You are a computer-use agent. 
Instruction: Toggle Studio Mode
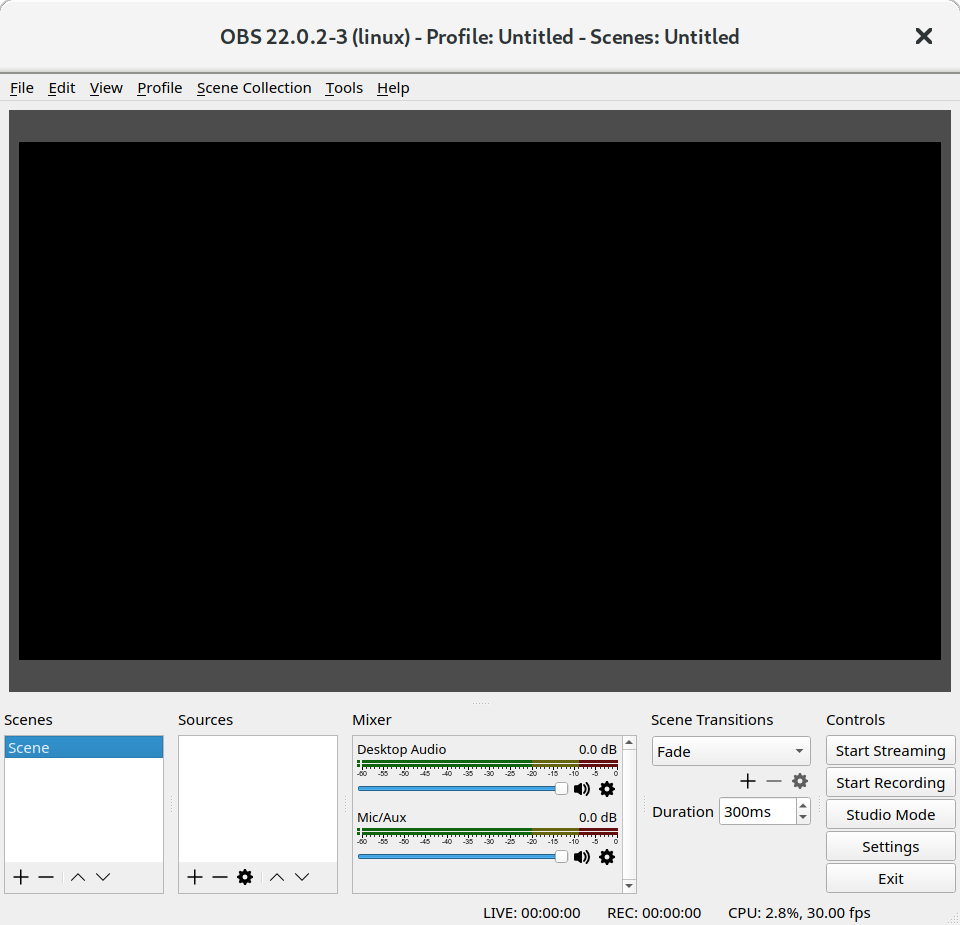click(890, 814)
